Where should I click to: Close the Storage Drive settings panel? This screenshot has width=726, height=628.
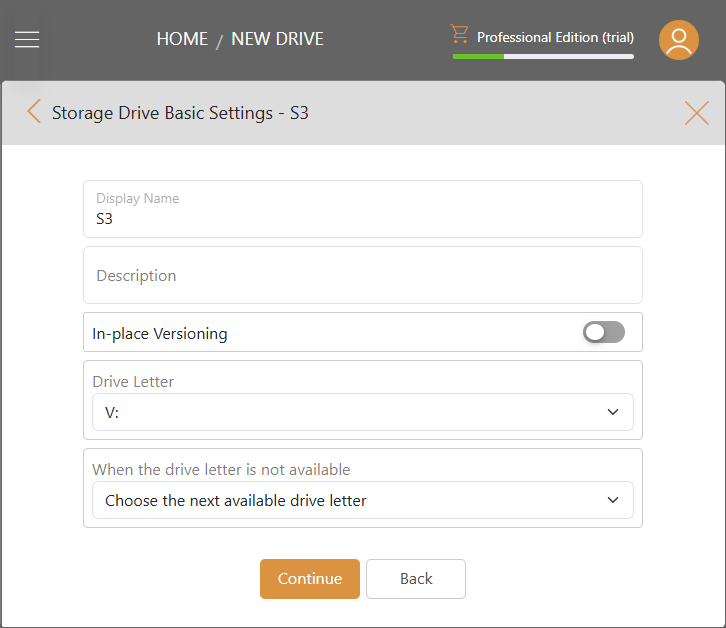pos(696,113)
